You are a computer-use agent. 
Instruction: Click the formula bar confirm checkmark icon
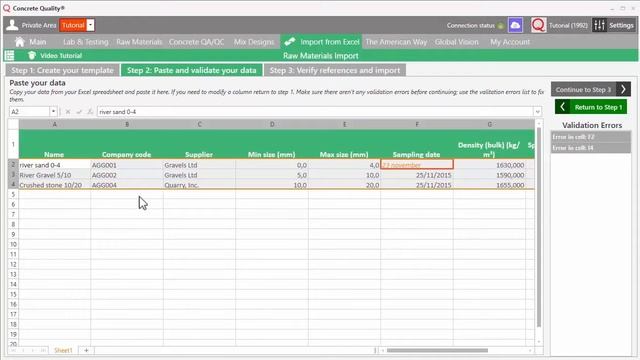point(79,111)
